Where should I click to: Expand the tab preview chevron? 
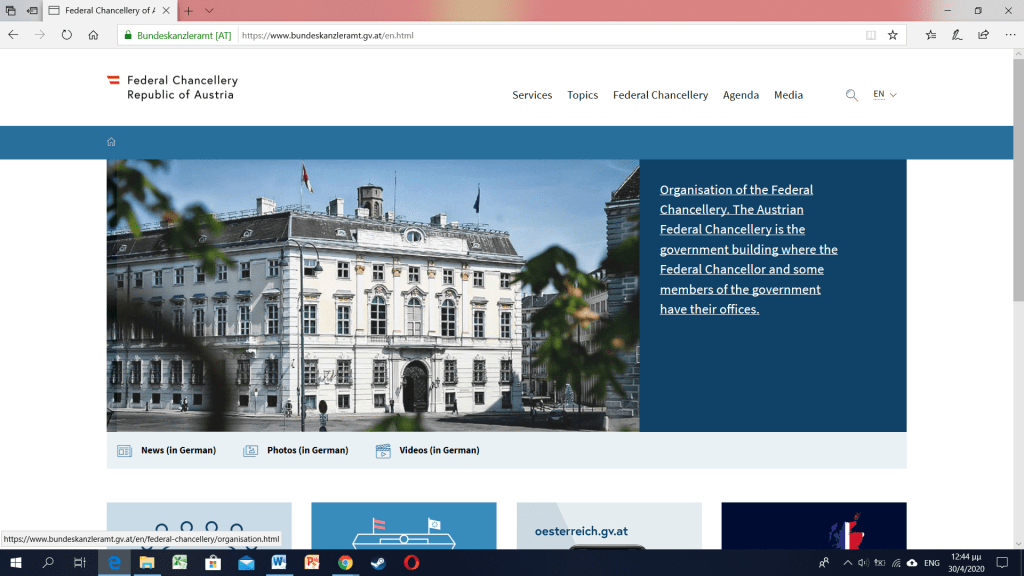click(209, 10)
